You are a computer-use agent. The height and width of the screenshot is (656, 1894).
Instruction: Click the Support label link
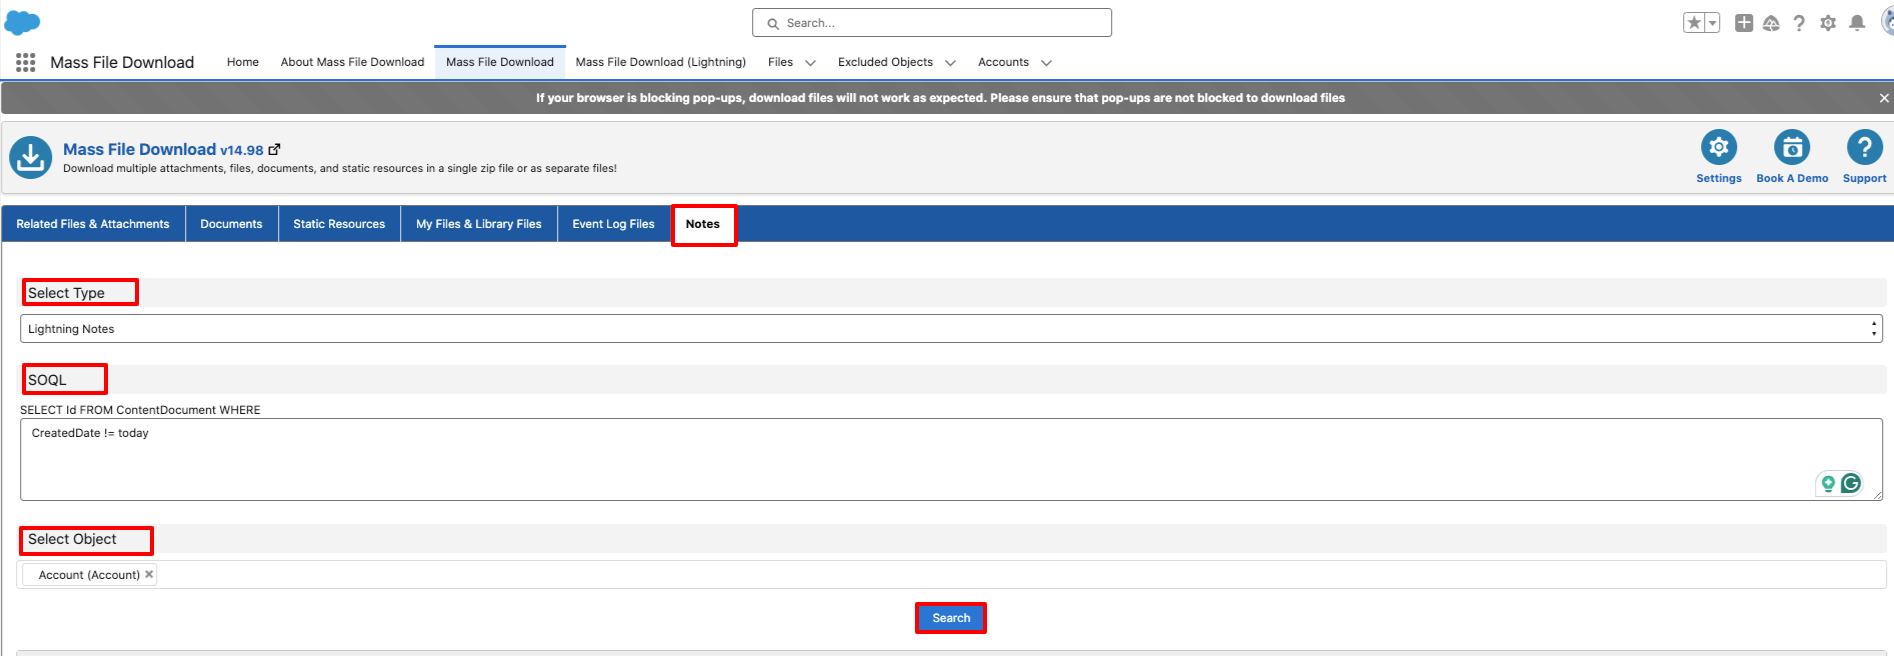click(1864, 178)
